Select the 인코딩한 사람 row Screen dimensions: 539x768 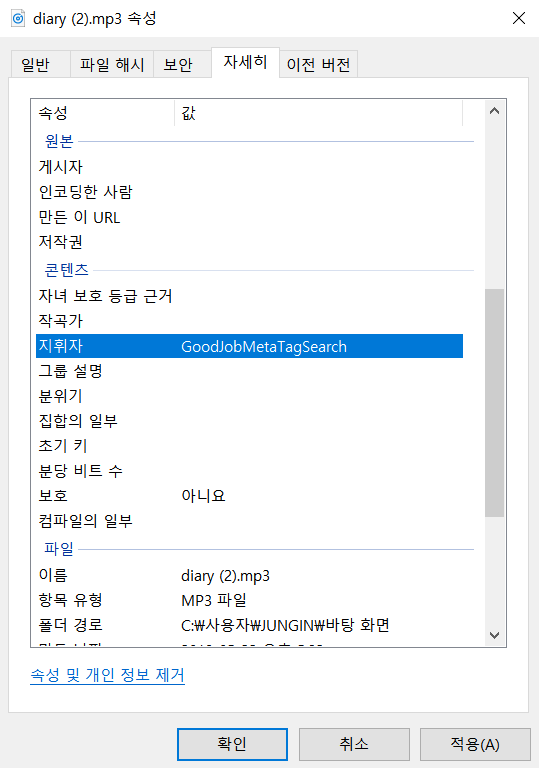coord(249,192)
